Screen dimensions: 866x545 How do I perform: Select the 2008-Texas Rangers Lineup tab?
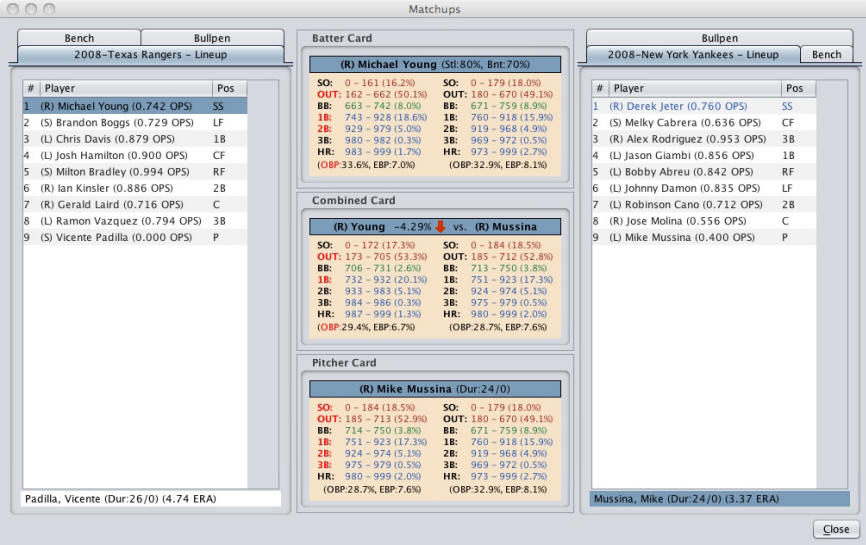[150, 55]
